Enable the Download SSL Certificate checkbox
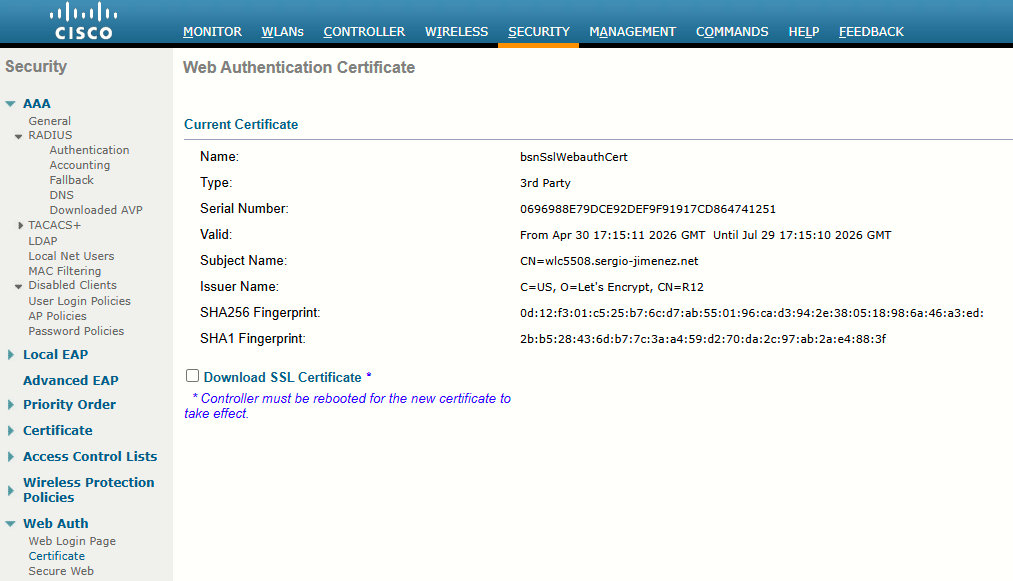The height and width of the screenshot is (581, 1013). tap(193, 375)
